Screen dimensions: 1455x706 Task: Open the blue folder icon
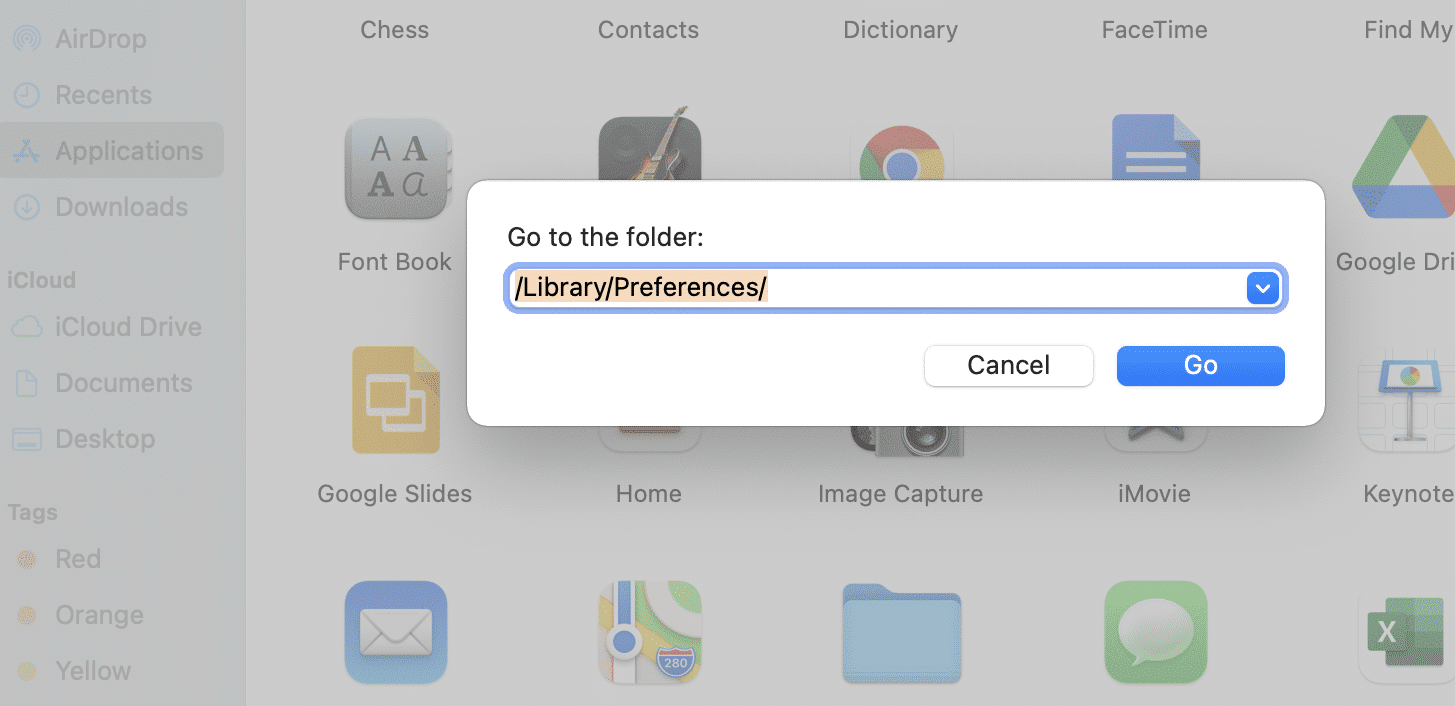pyautogui.click(x=901, y=633)
